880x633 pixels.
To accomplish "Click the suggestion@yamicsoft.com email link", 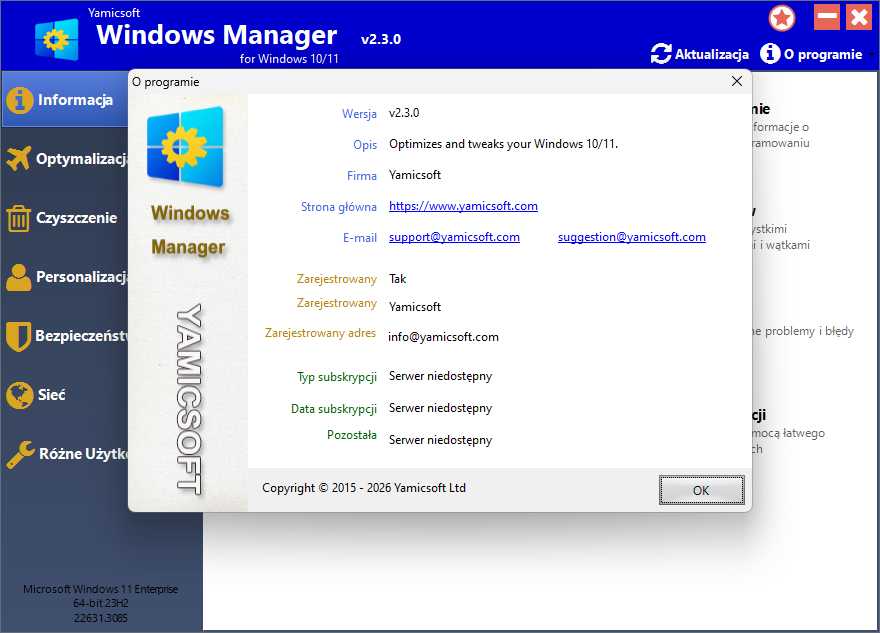I will point(631,237).
